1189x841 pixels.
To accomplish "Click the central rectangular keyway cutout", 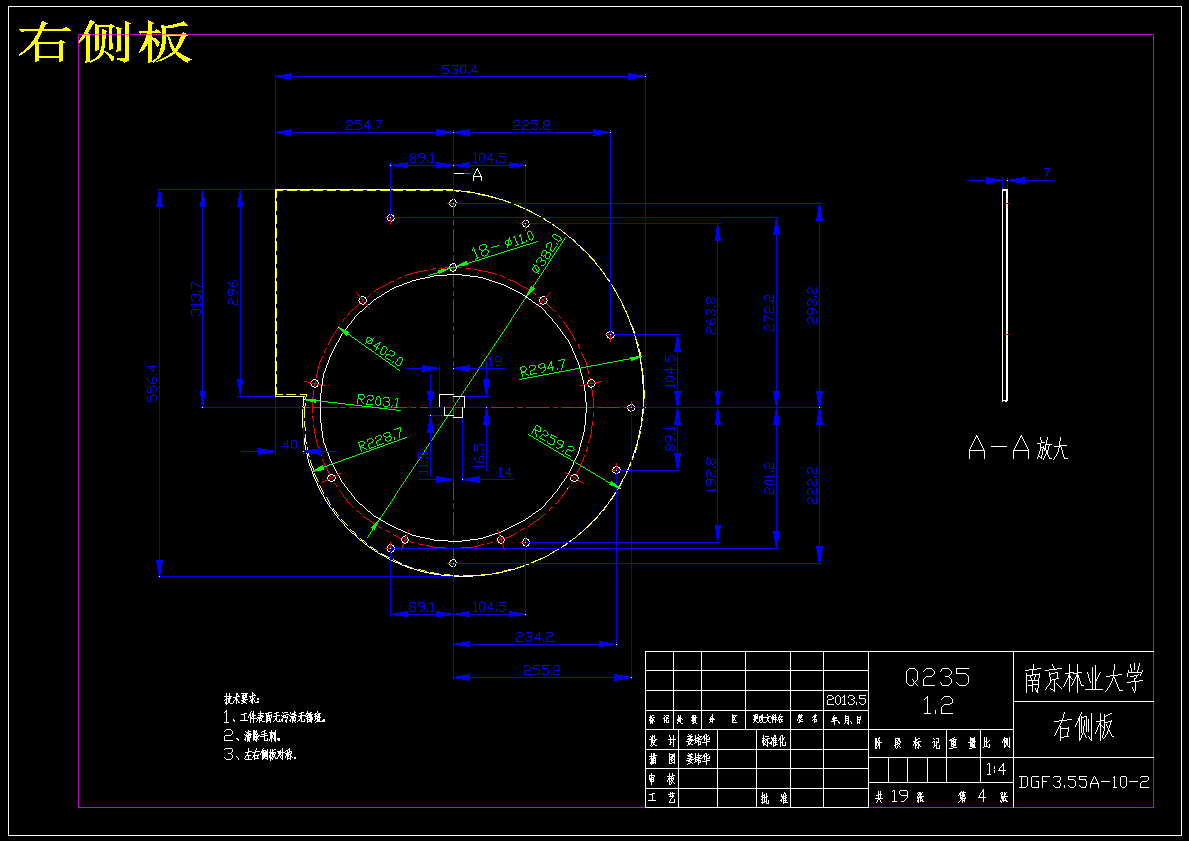I will (x=452, y=405).
